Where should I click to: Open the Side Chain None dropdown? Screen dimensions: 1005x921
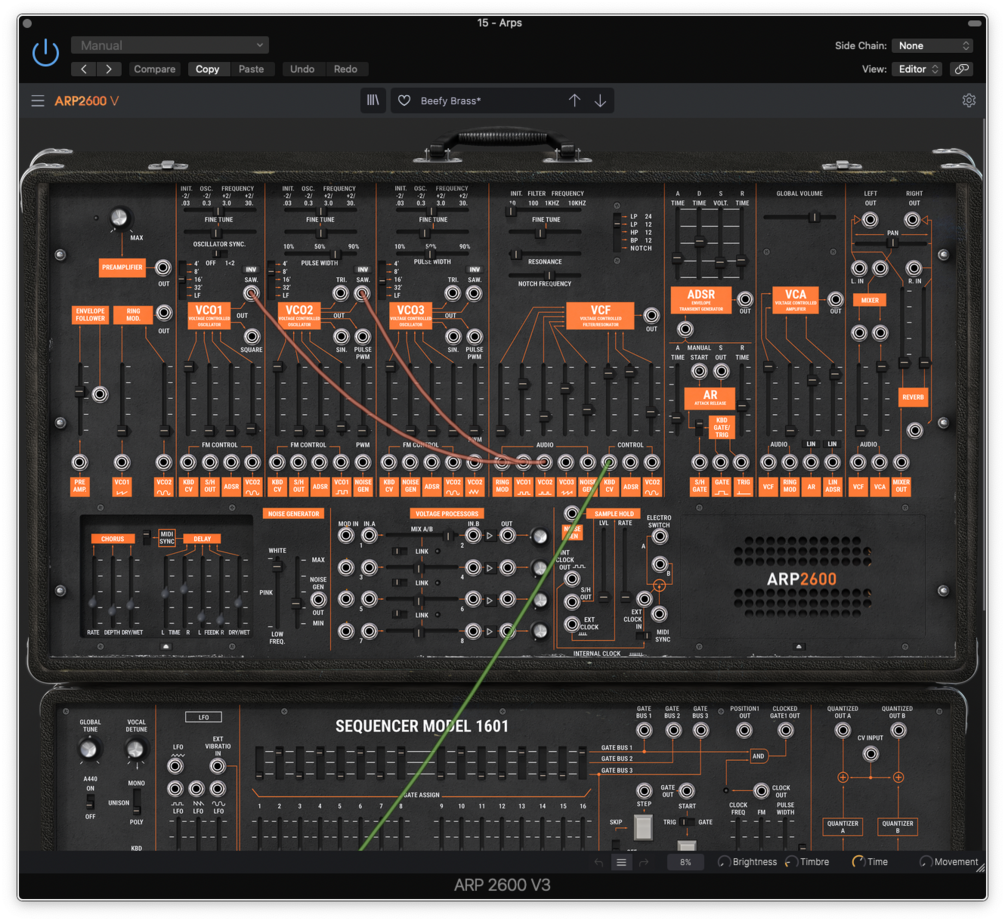coord(933,46)
